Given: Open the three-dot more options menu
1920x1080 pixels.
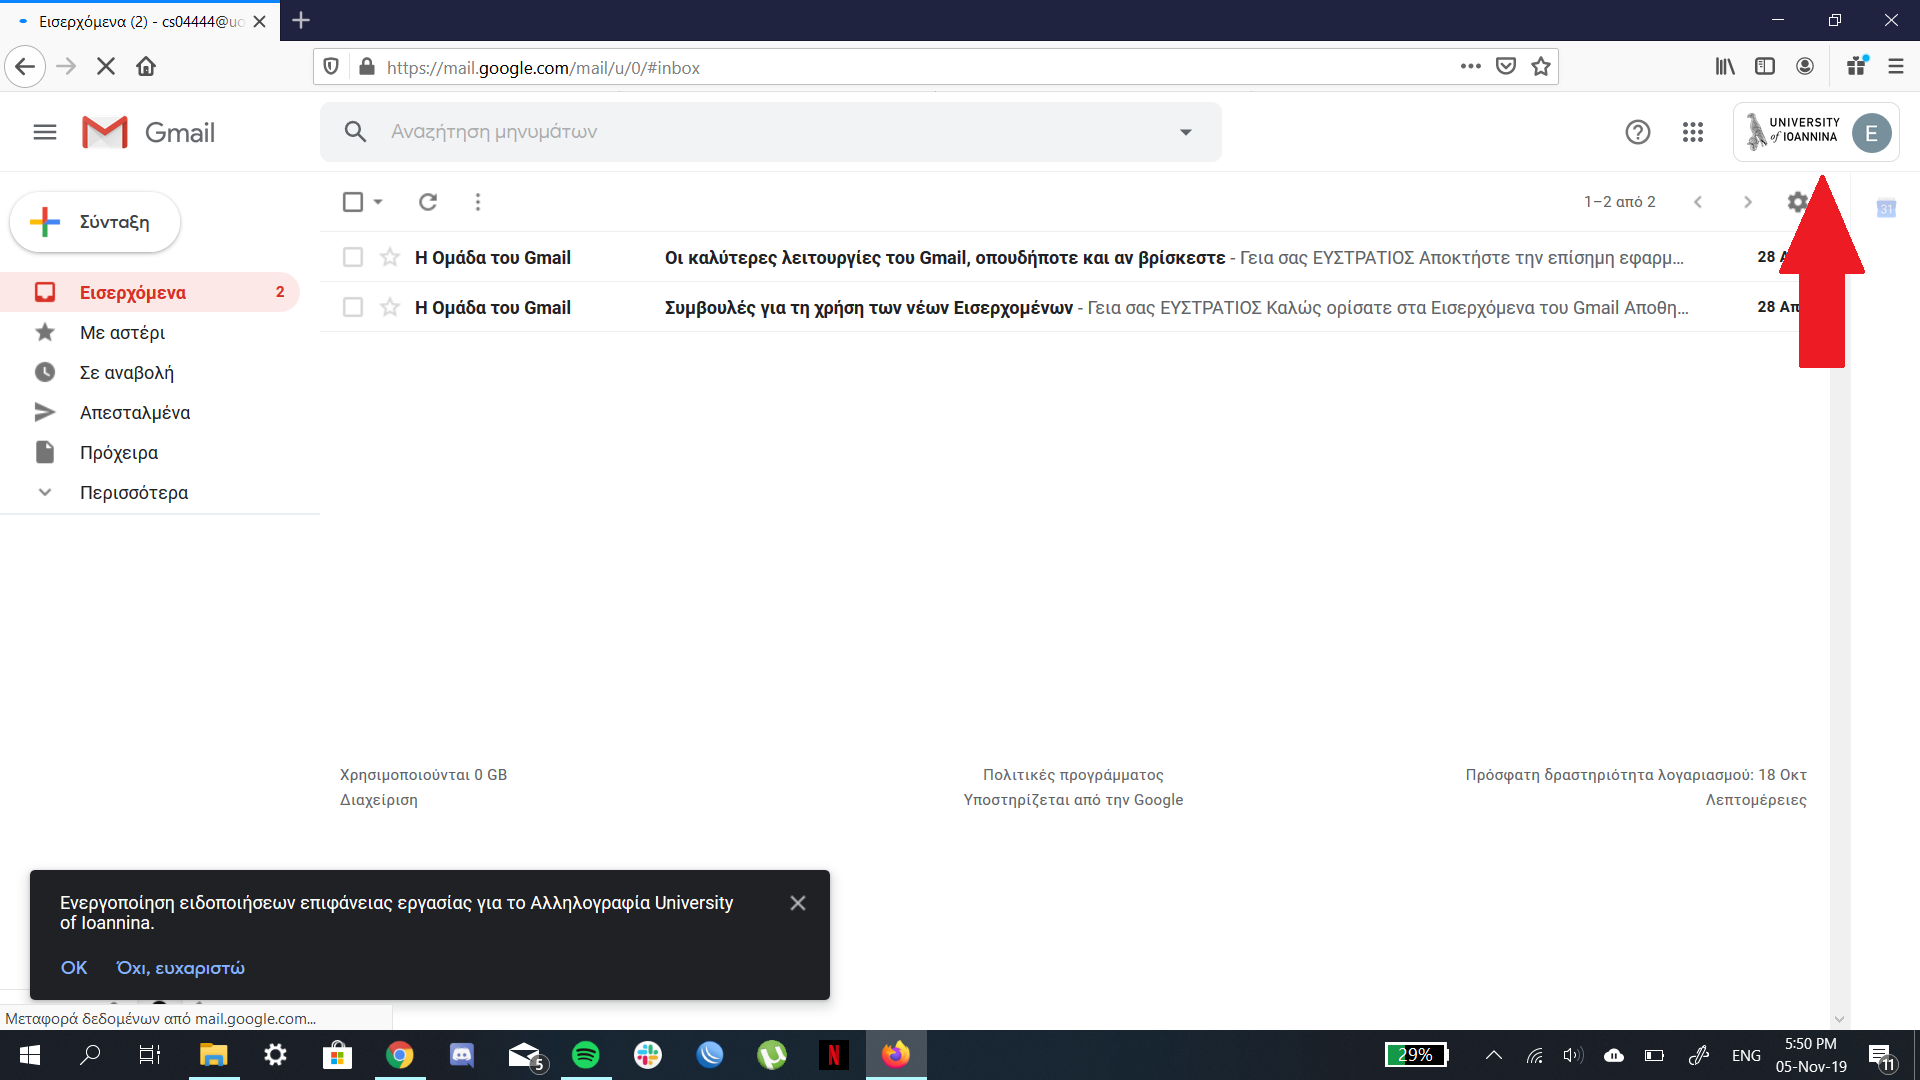Looking at the screenshot, I should [x=478, y=202].
